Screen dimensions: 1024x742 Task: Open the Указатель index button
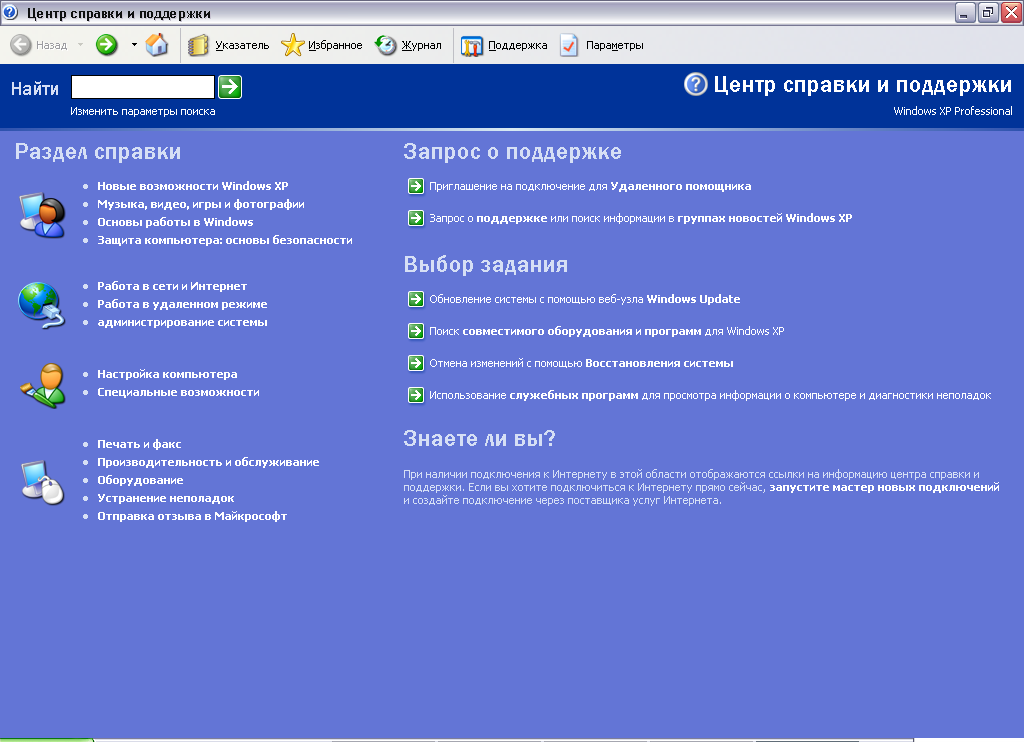(x=229, y=45)
